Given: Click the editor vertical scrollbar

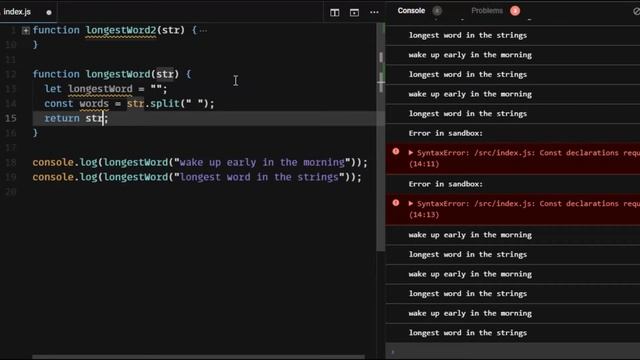Looking at the screenshot, I should (x=380, y=137).
